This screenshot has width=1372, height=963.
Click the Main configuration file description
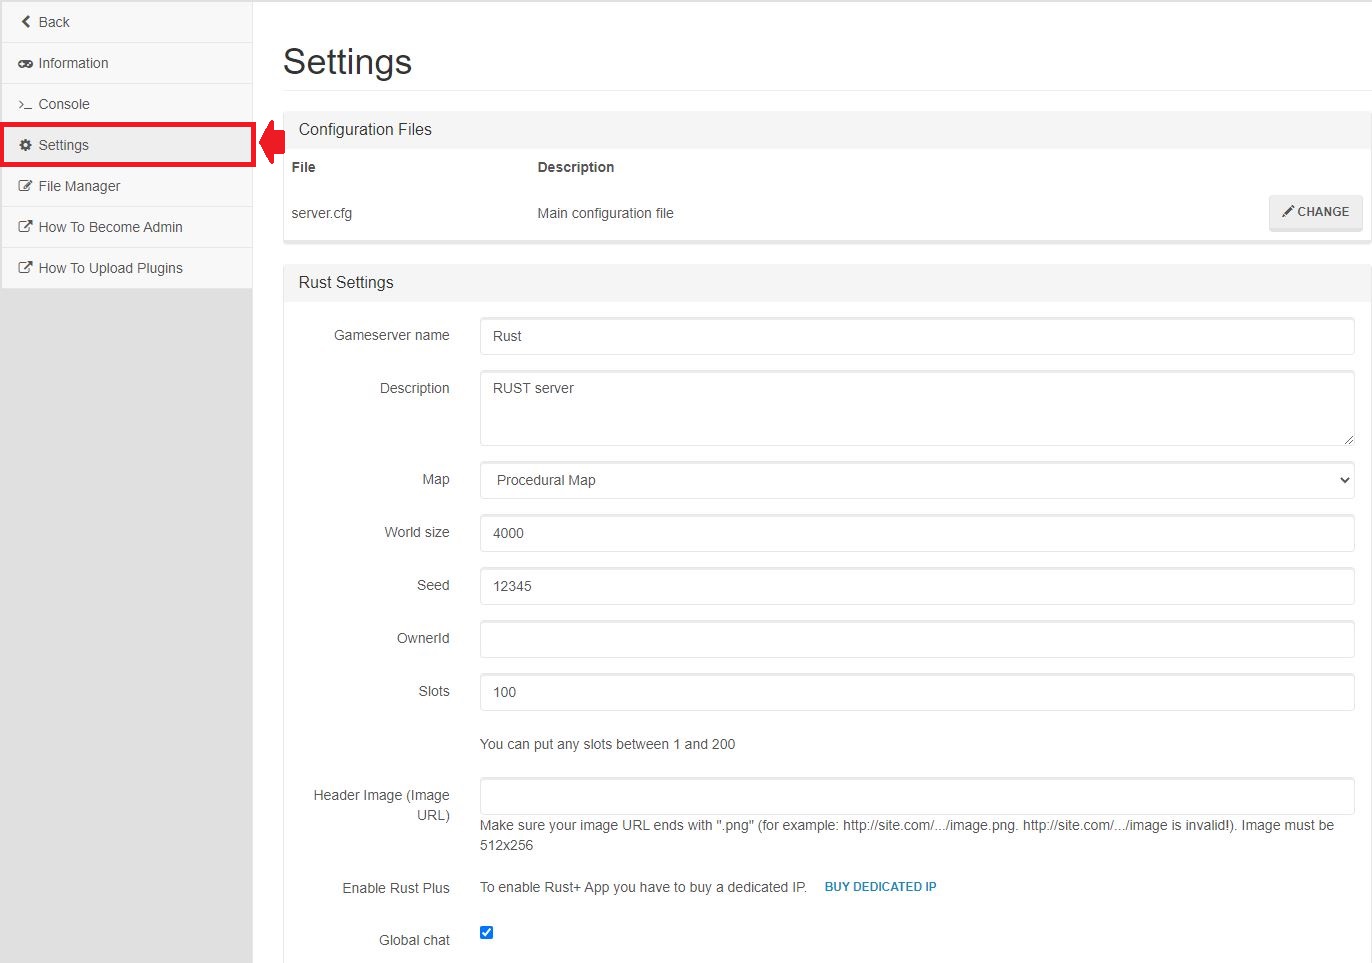(x=605, y=213)
